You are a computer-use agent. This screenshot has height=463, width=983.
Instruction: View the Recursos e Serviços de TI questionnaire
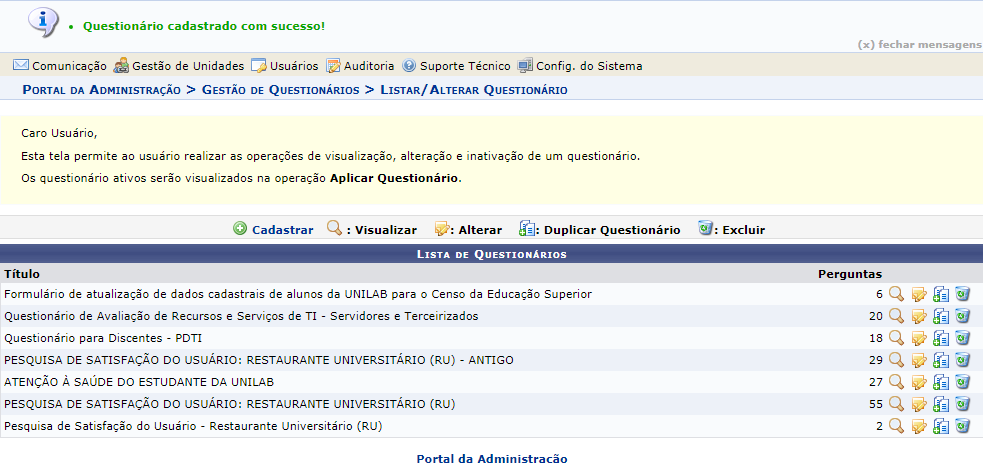[896, 316]
